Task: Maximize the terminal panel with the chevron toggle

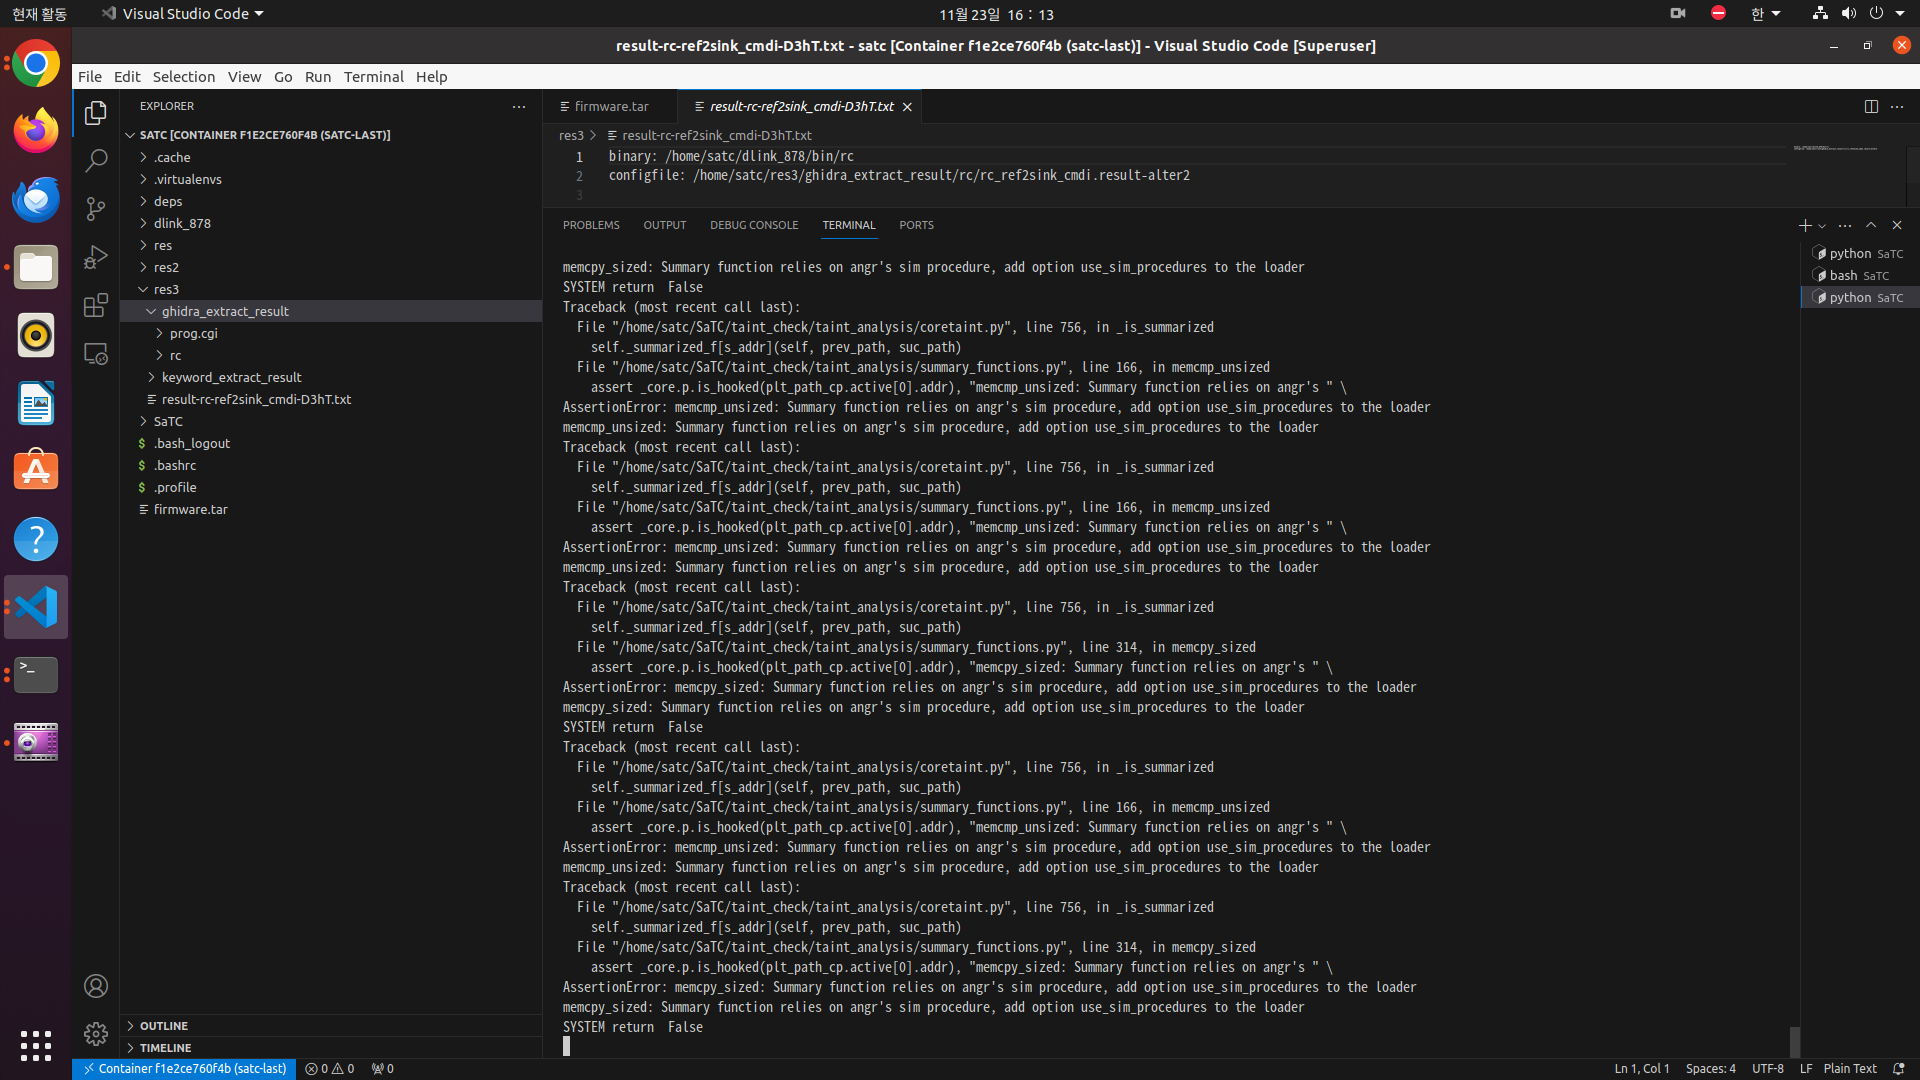Action: 1870,226
